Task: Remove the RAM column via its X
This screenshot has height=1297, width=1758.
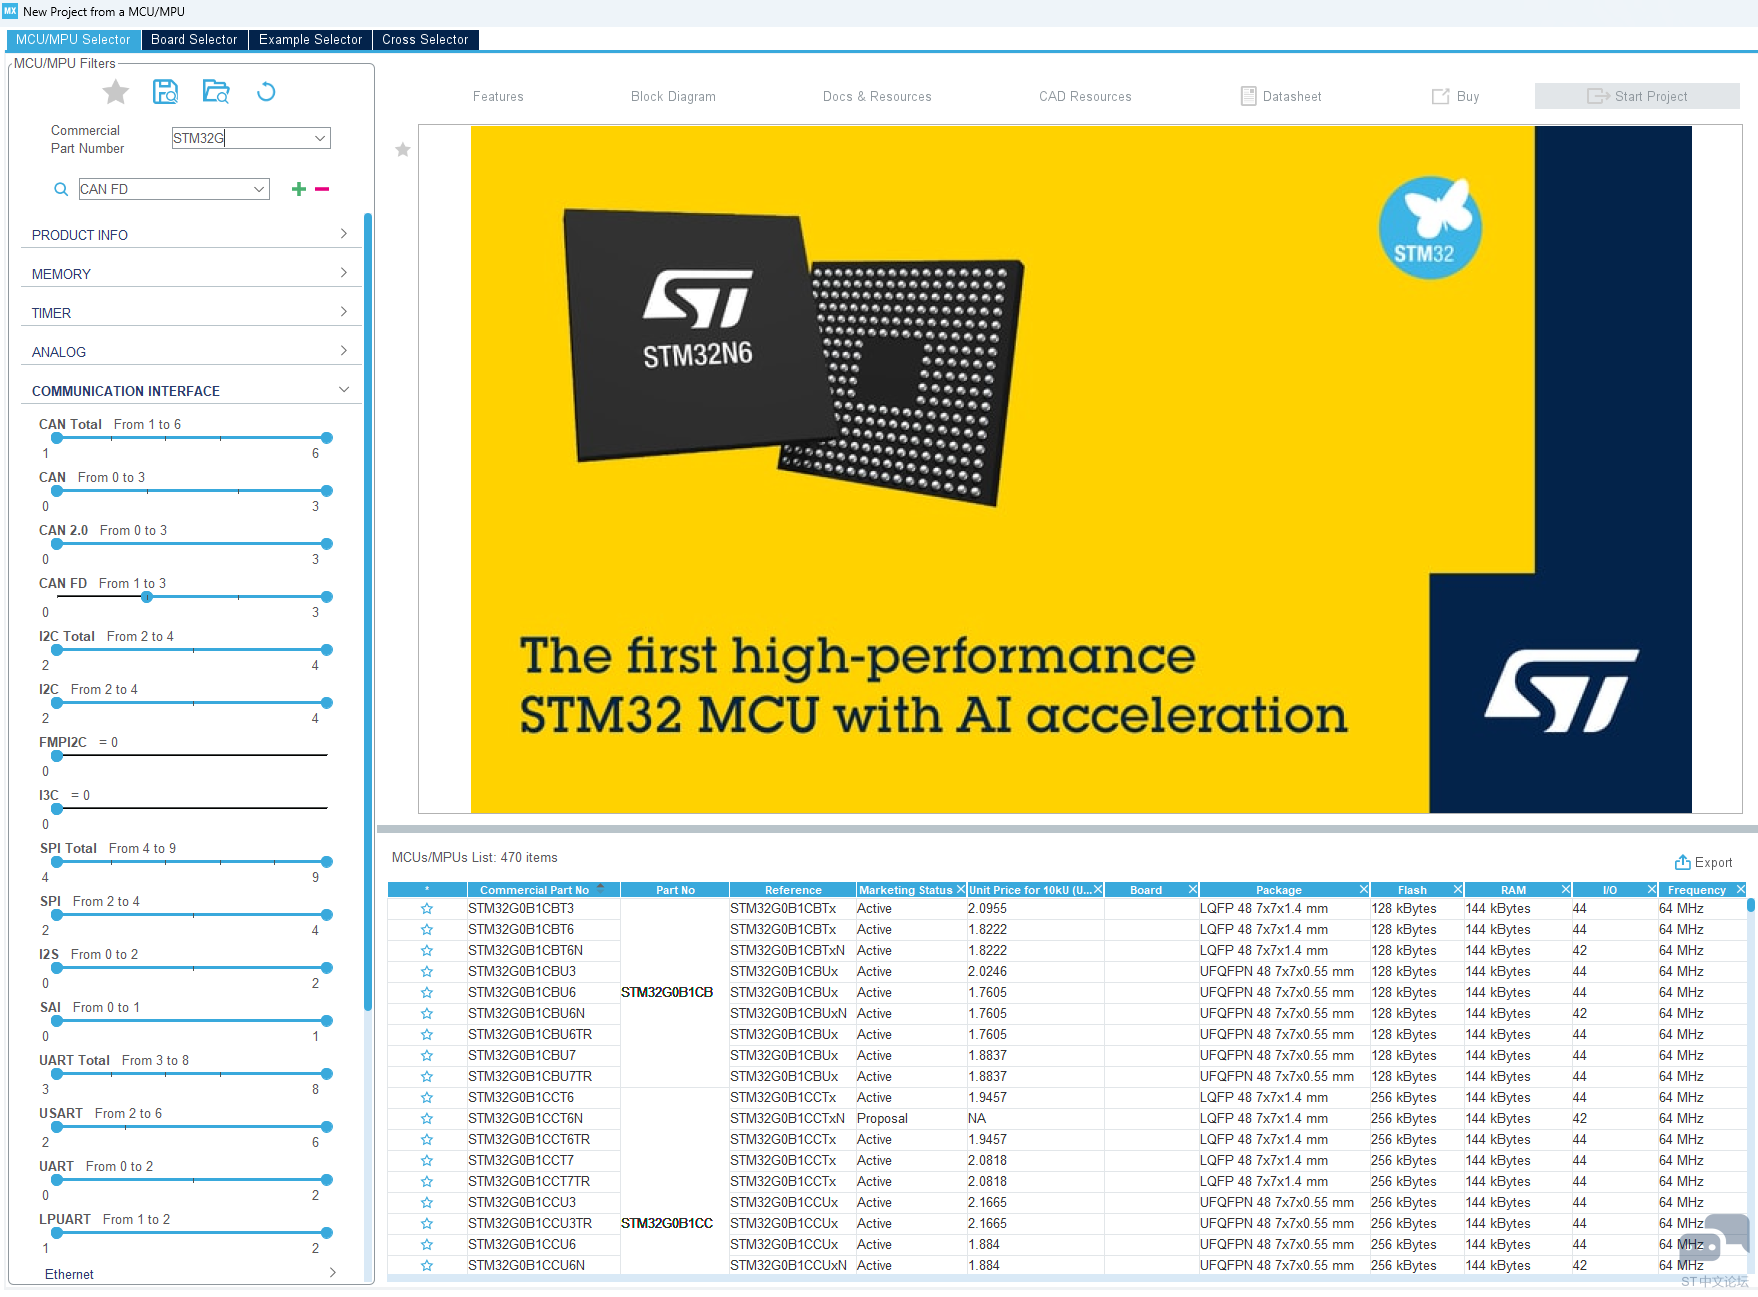Action: pyautogui.click(x=1566, y=890)
